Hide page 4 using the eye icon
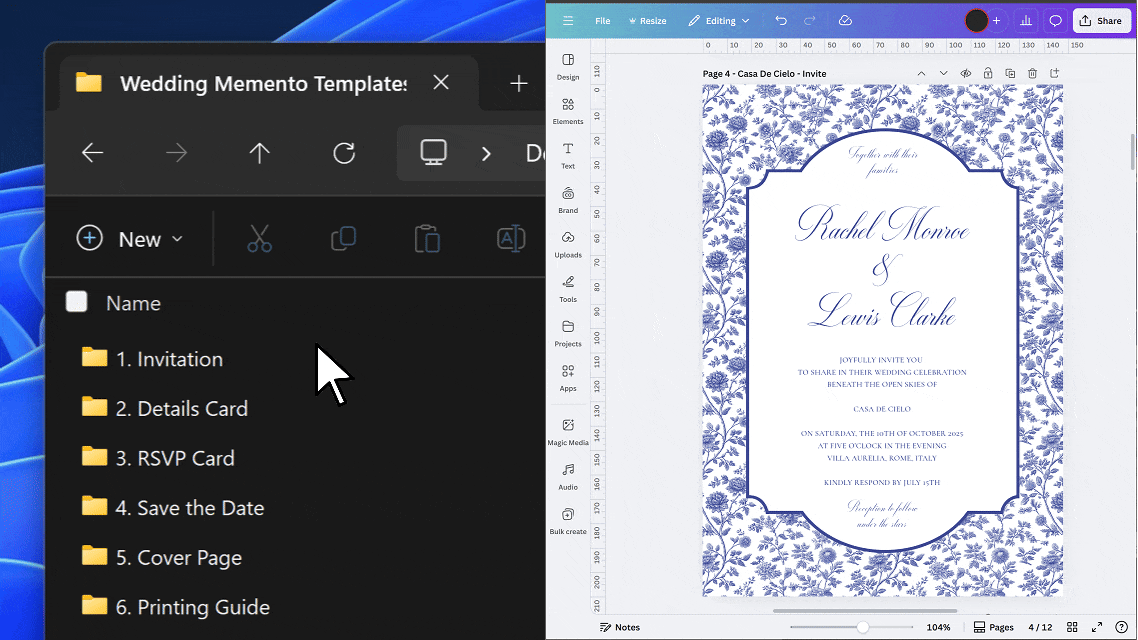This screenshot has height=640, width=1138. pyautogui.click(x=966, y=74)
